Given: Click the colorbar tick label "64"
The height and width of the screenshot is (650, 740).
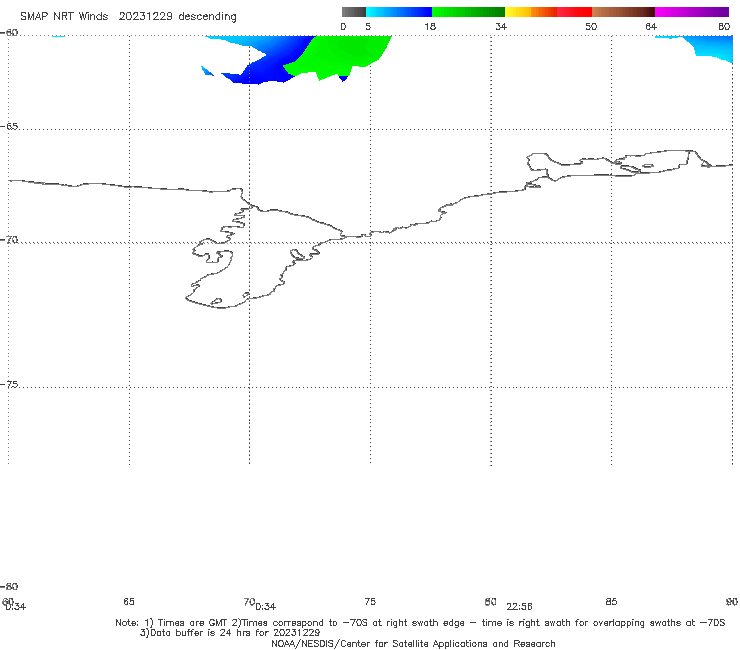Looking at the screenshot, I should click(651, 27).
